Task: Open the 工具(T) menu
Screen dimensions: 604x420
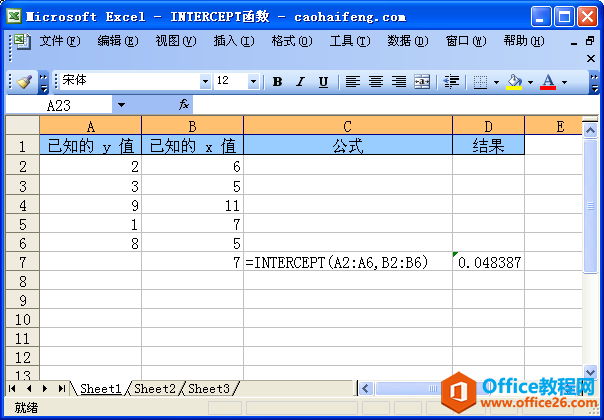Action: click(x=350, y=40)
